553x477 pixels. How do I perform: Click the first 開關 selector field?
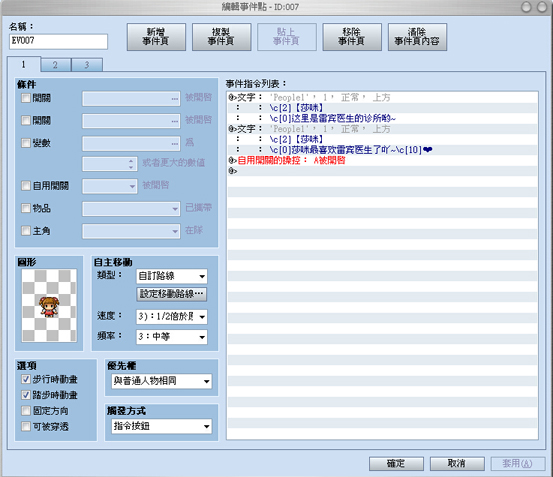pyautogui.click(x=131, y=98)
